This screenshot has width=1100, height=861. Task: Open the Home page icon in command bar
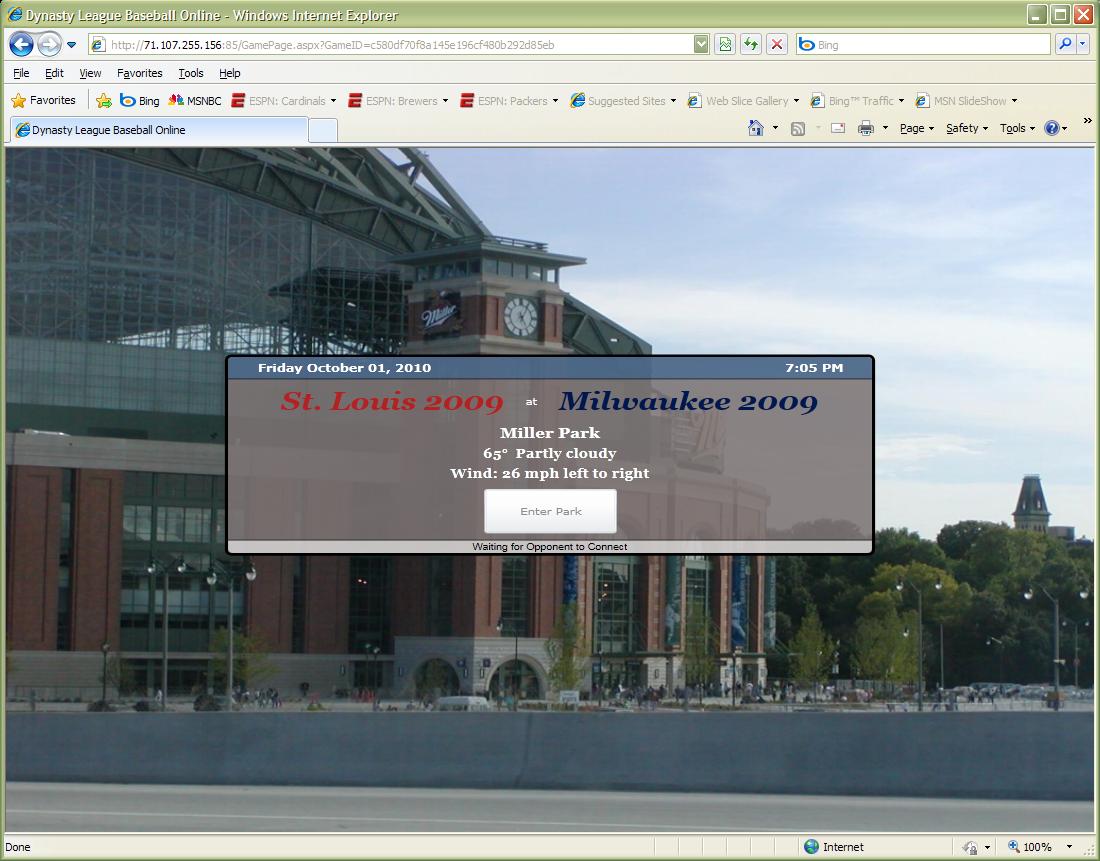pos(757,128)
